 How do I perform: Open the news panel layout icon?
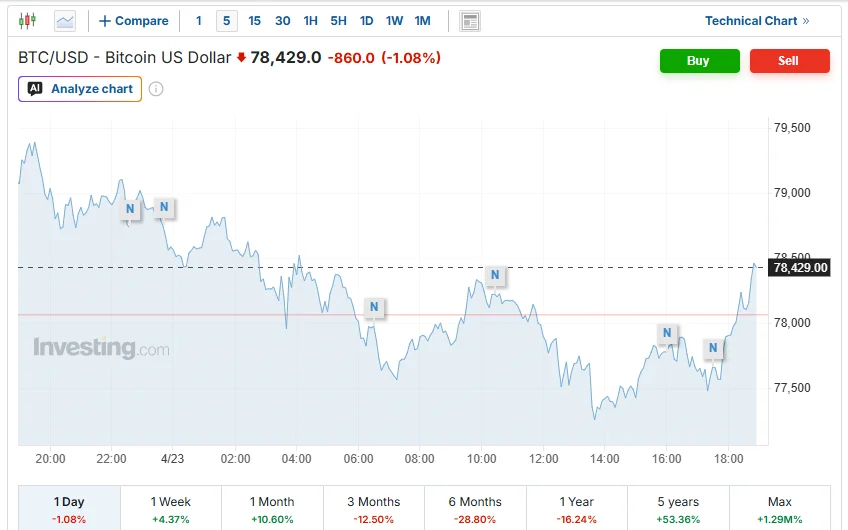(x=470, y=21)
